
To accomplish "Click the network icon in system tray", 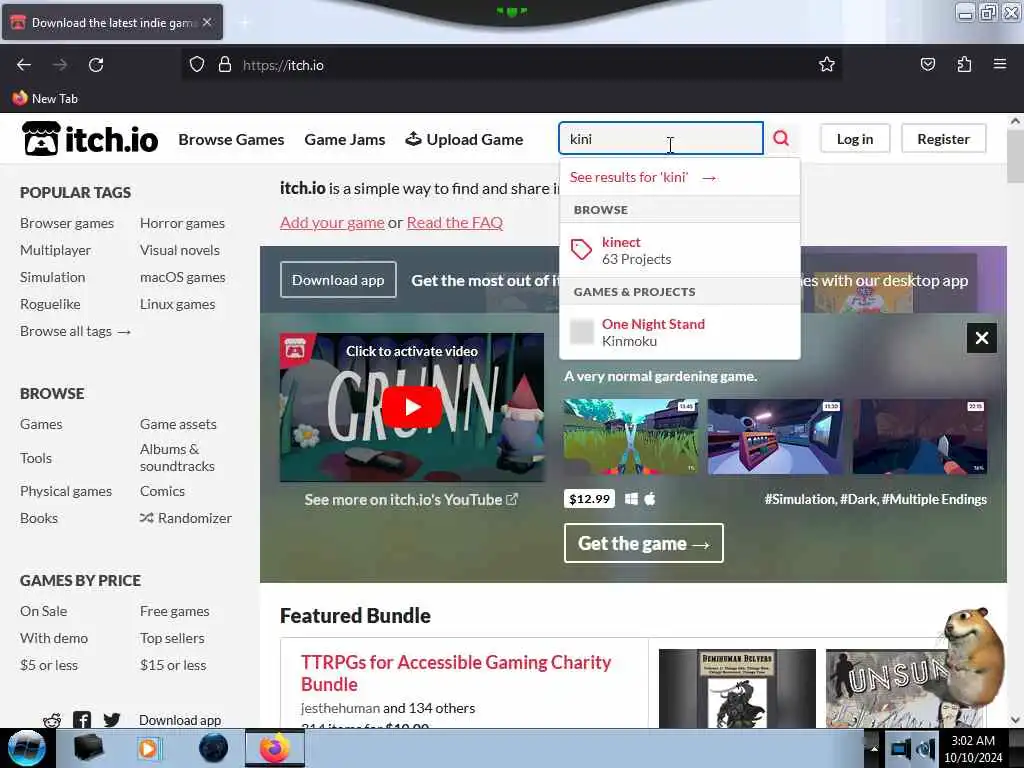I will [901, 749].
